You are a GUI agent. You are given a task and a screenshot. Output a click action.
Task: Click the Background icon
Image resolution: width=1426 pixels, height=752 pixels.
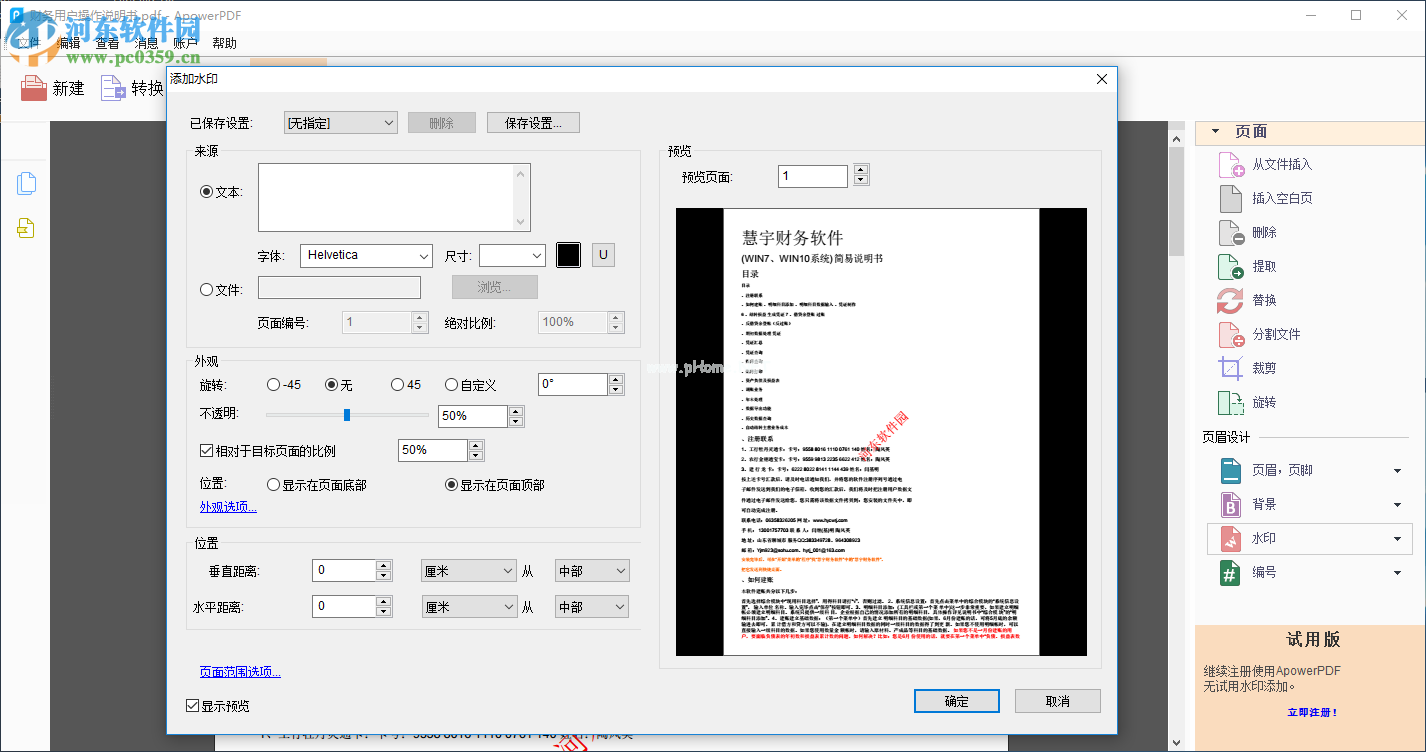click(1230, 504)
